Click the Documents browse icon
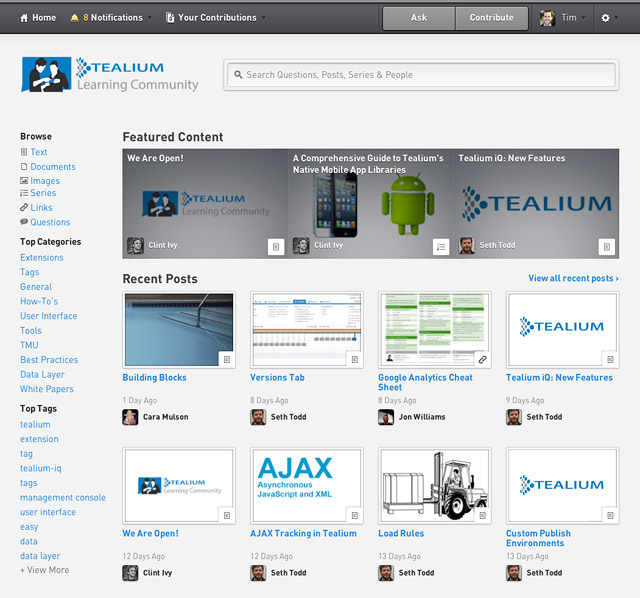Screen dimensions: 640x598 coord(24,167)
